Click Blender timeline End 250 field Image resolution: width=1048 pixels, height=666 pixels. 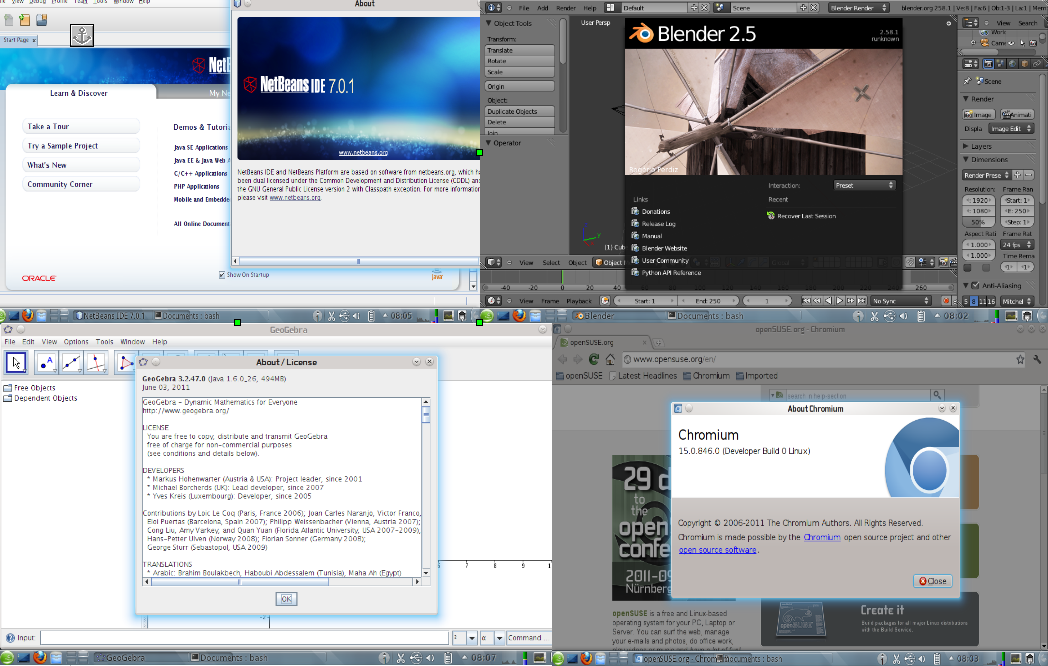point(707,301)
